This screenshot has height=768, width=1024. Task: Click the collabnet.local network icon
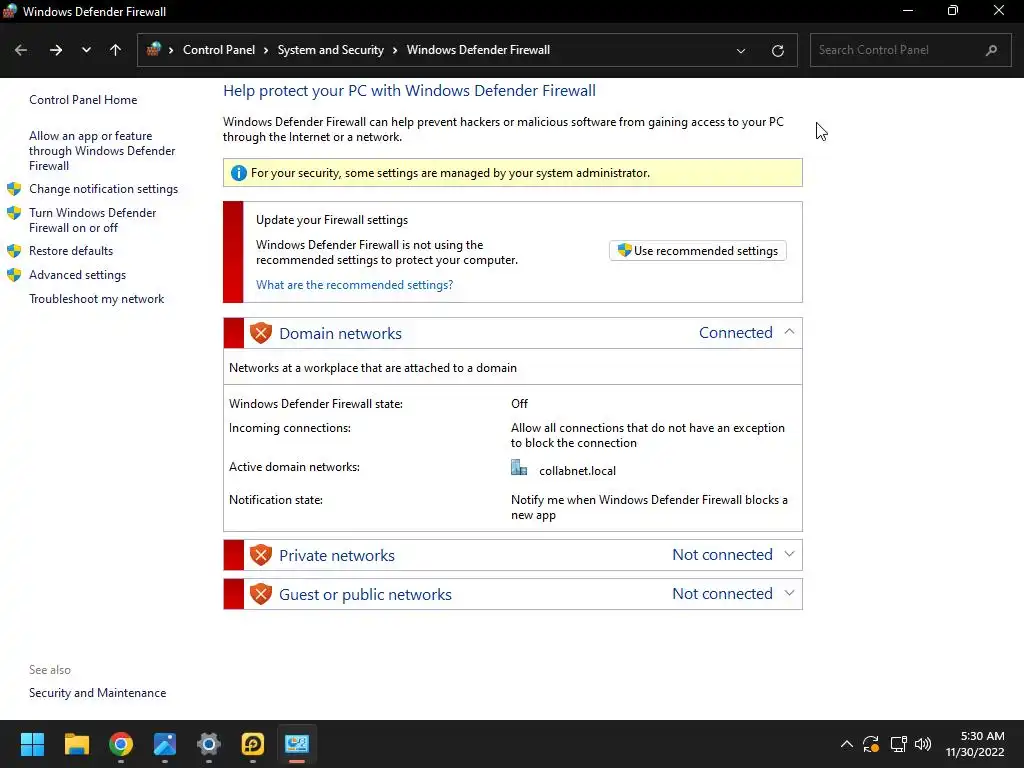click(x=519, y=468)
